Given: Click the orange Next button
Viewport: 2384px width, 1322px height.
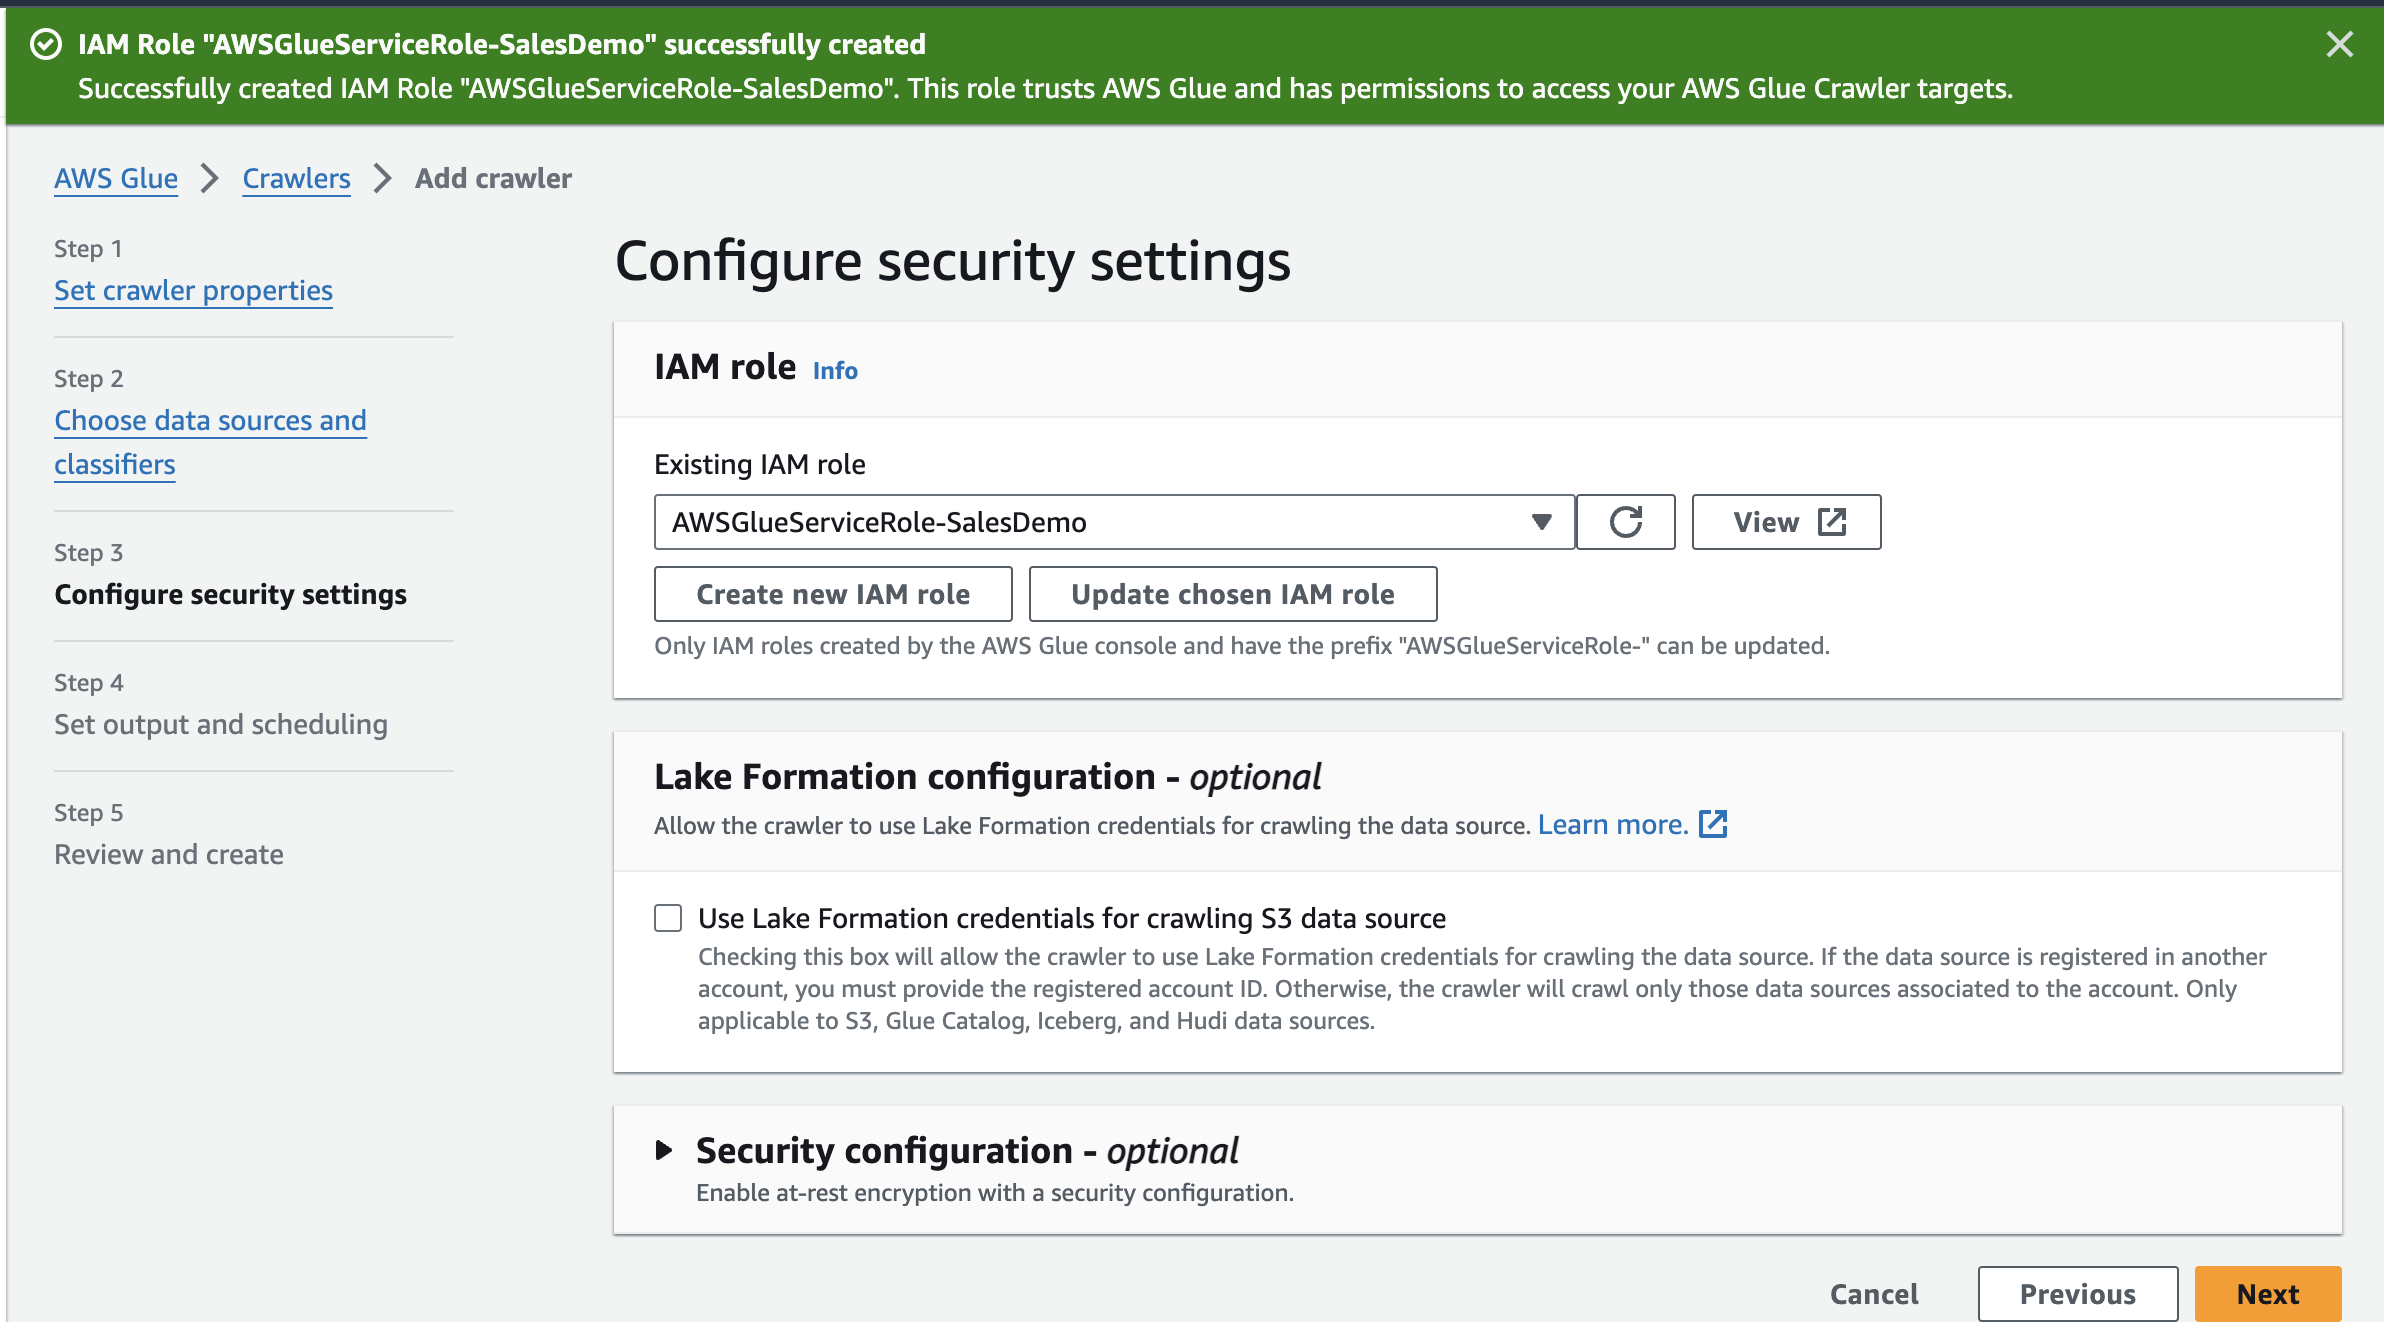Looking at the screenshot, I should pyautogui.click(x=2267, y=1294).
